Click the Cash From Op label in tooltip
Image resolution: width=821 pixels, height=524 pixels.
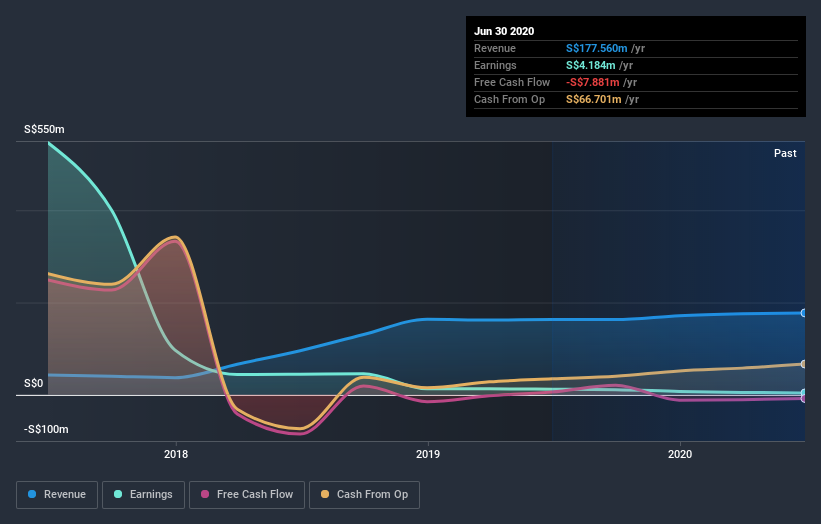(x=509, y=99)
